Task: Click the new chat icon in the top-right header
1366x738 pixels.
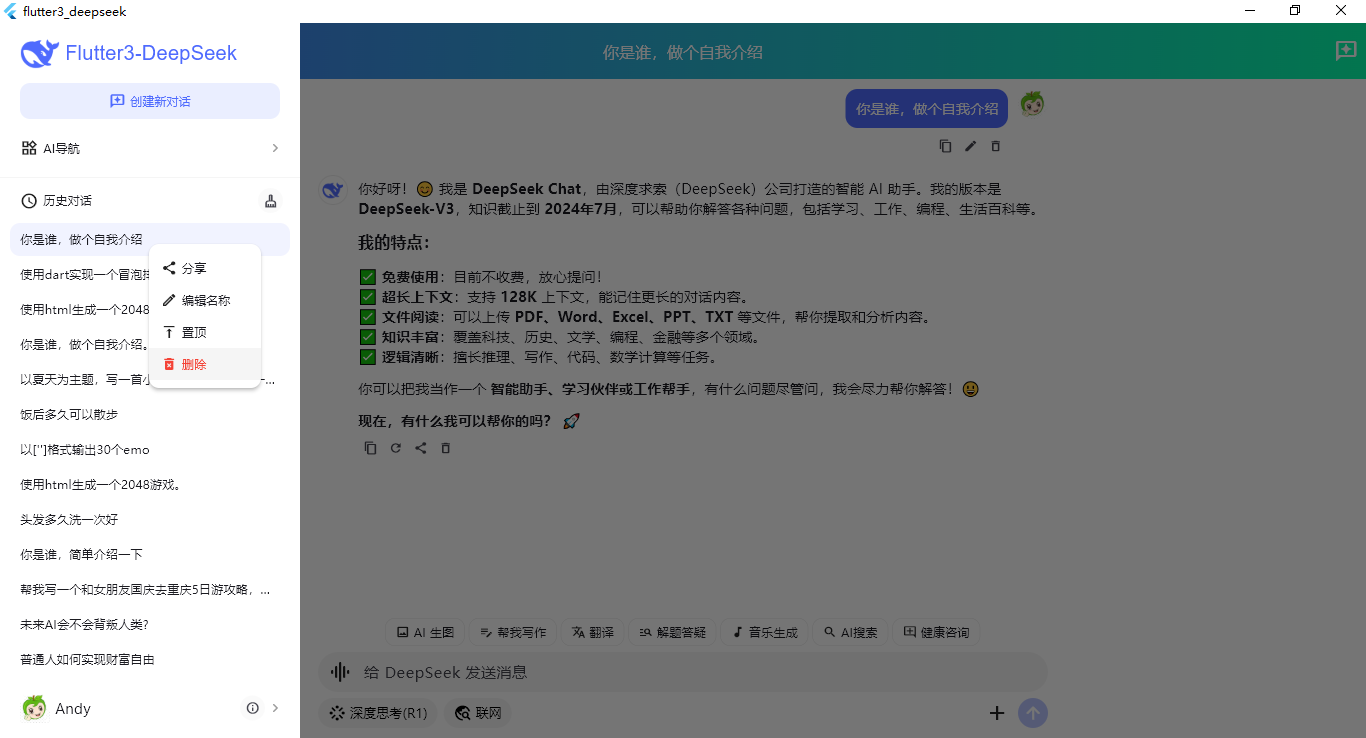Action: (1346, 51)
